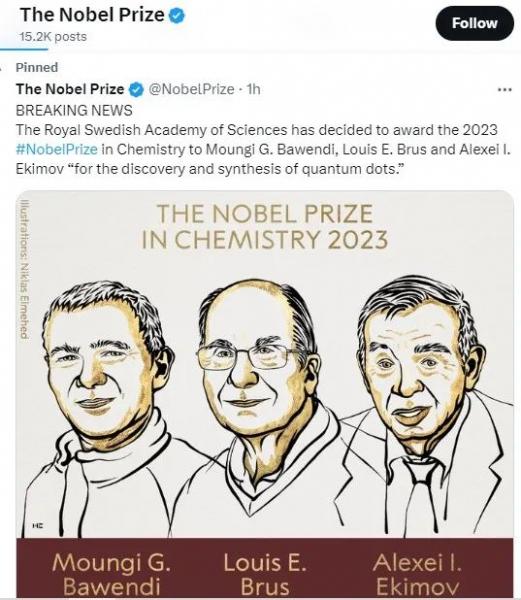This screenshot has width=521, height=600.
Task: Click verified badge next to @NobelPrize handle
Action: (136, 90)
